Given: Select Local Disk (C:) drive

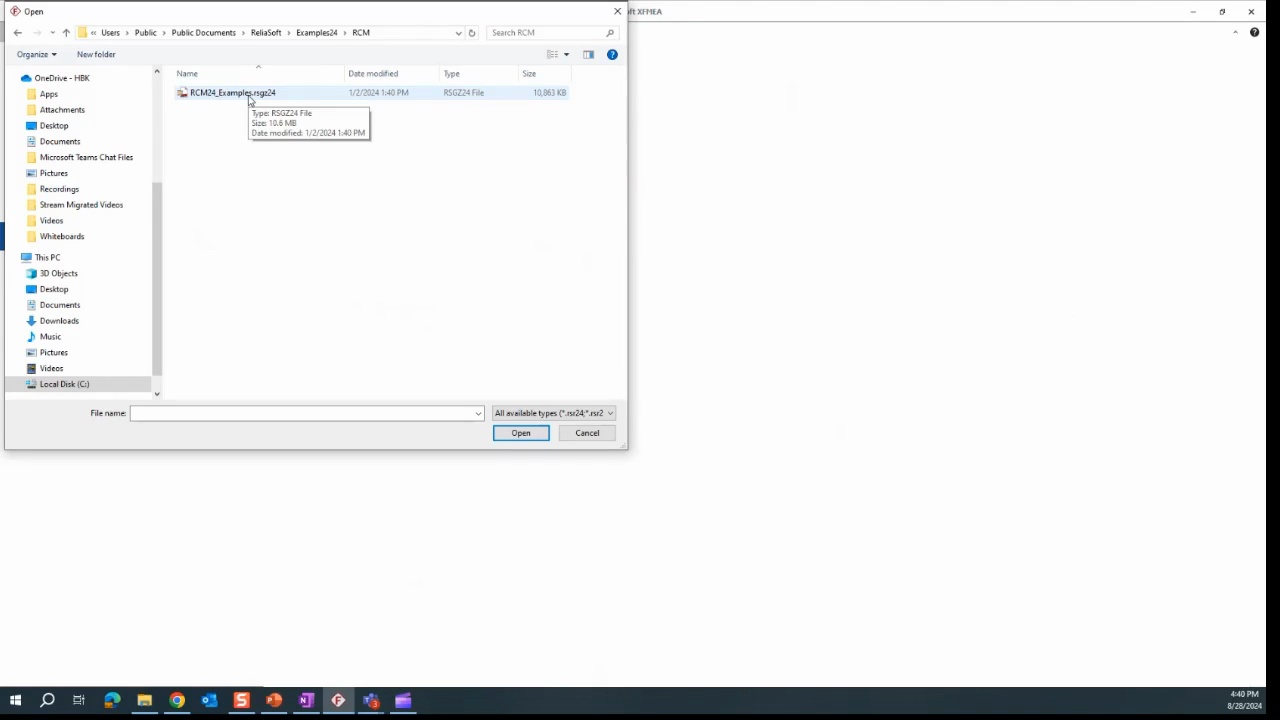Looking at the screenshot, I should 64,384.
